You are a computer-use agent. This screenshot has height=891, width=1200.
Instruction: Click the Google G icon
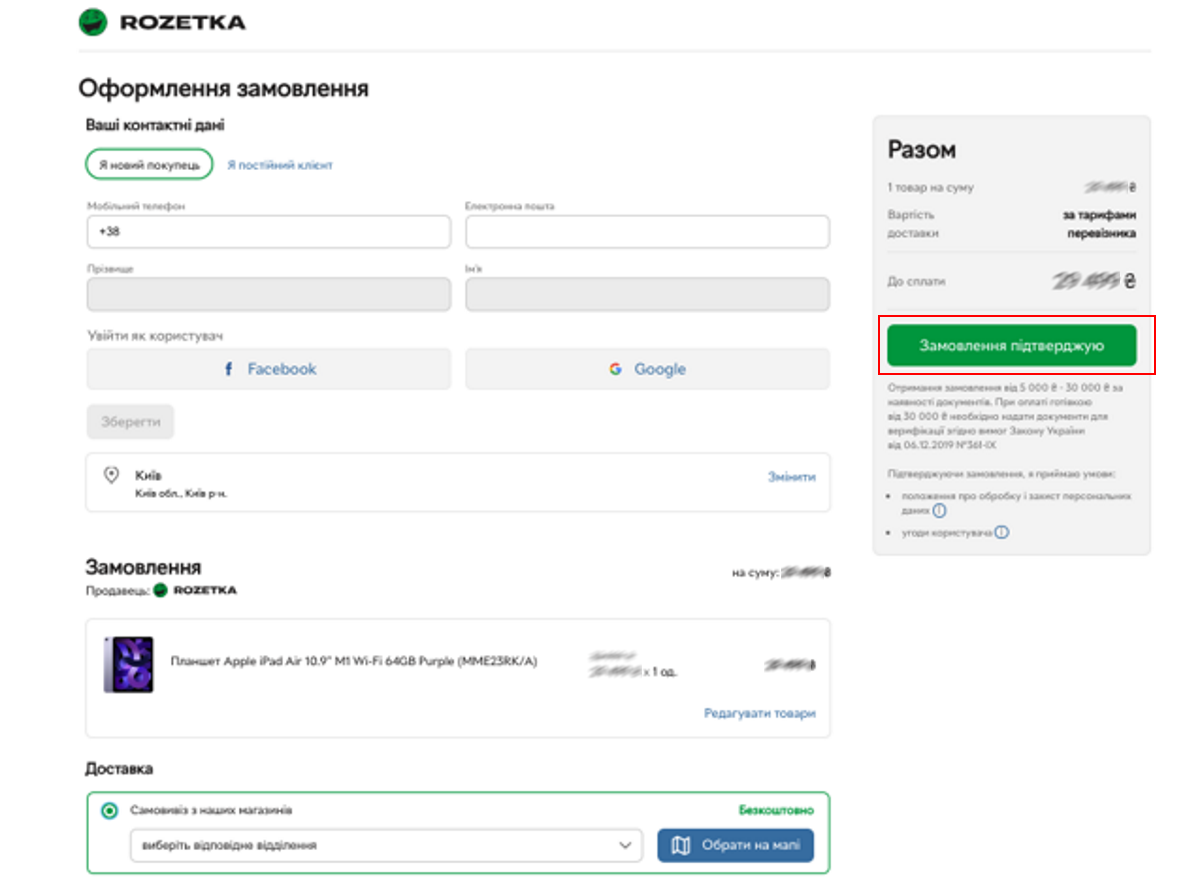(616, 369)
